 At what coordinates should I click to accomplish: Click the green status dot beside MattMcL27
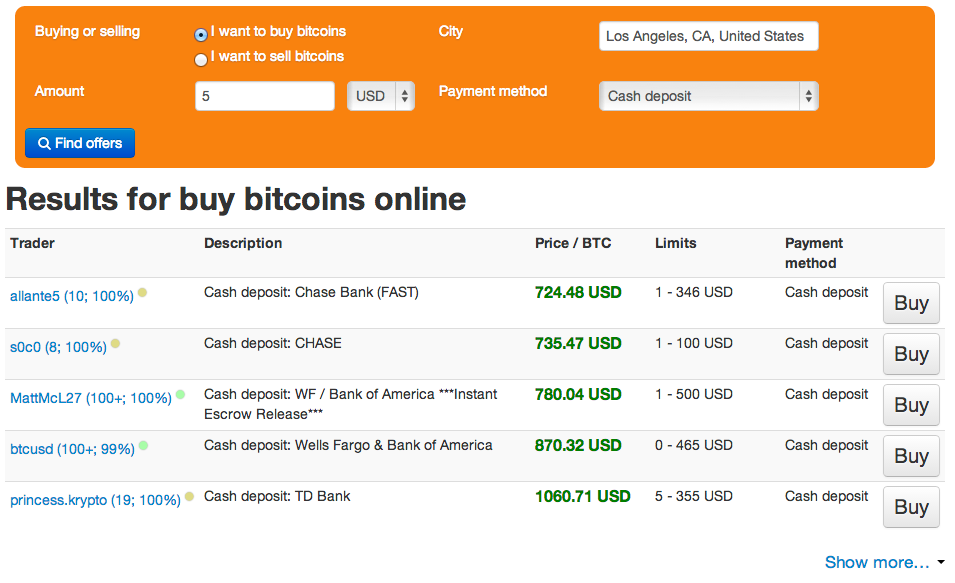[x=180, y=394]
